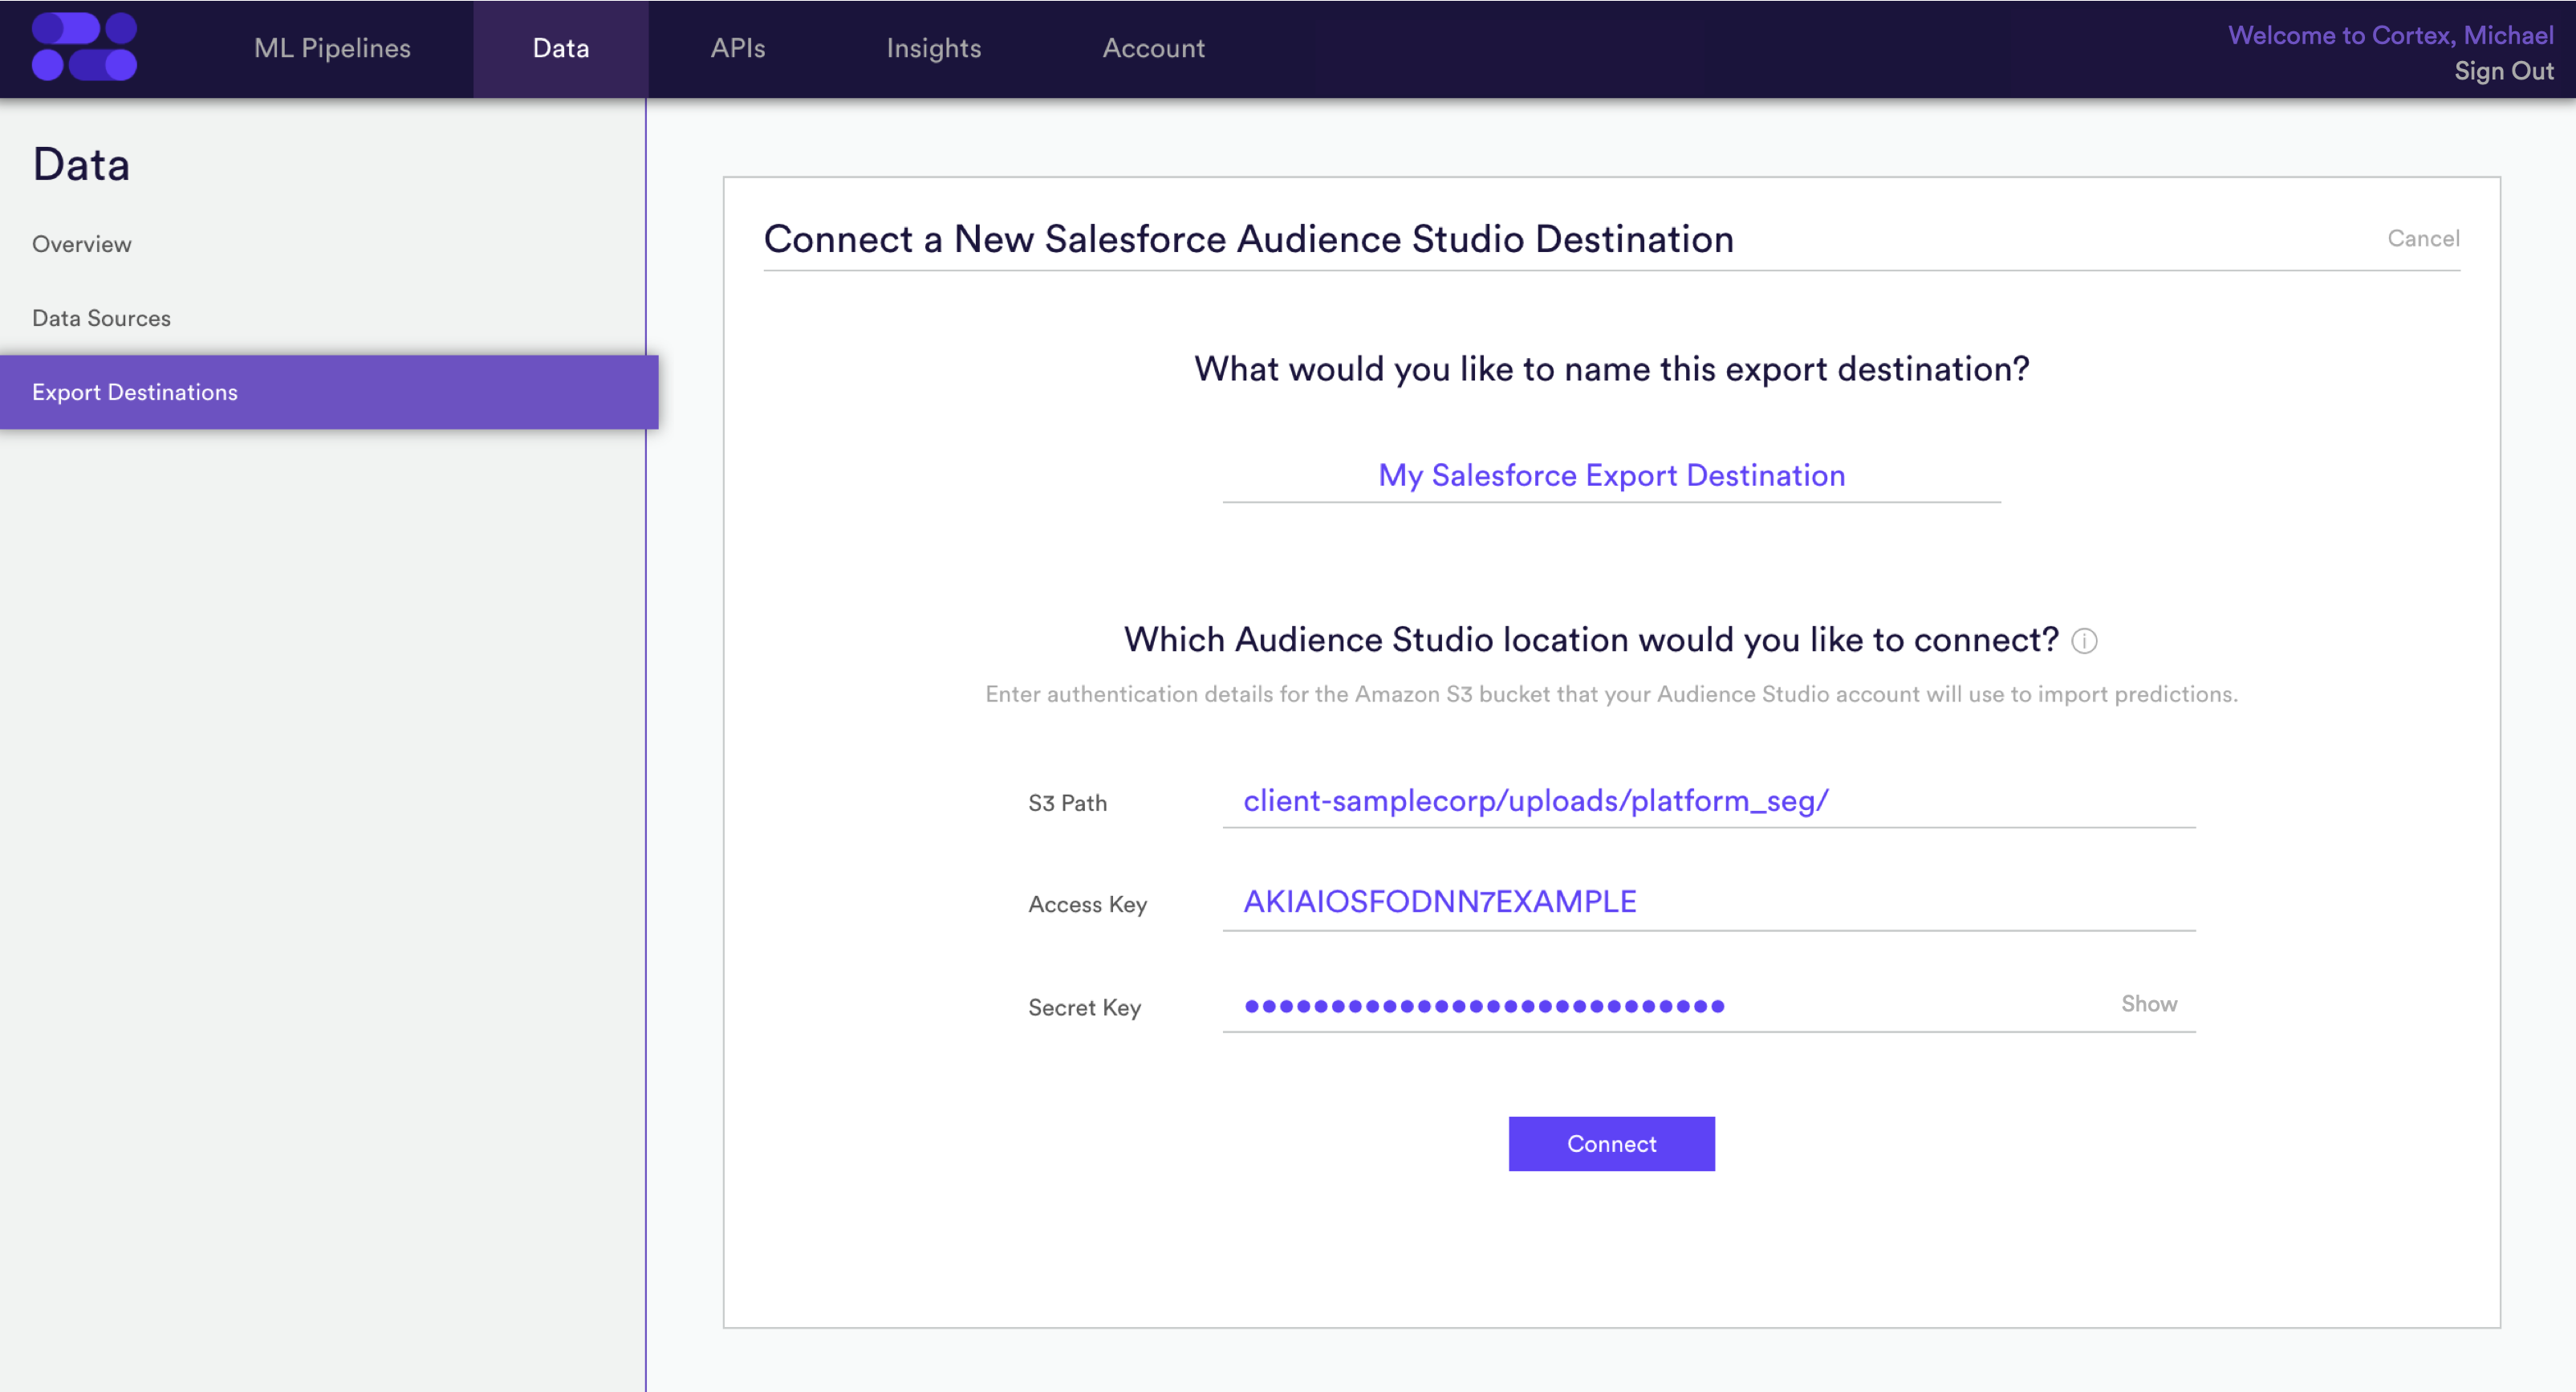The width and height of the screenshot is (2576, 1392).
Task: Select the Data tab in top navigation
Action: pos(561,48)
